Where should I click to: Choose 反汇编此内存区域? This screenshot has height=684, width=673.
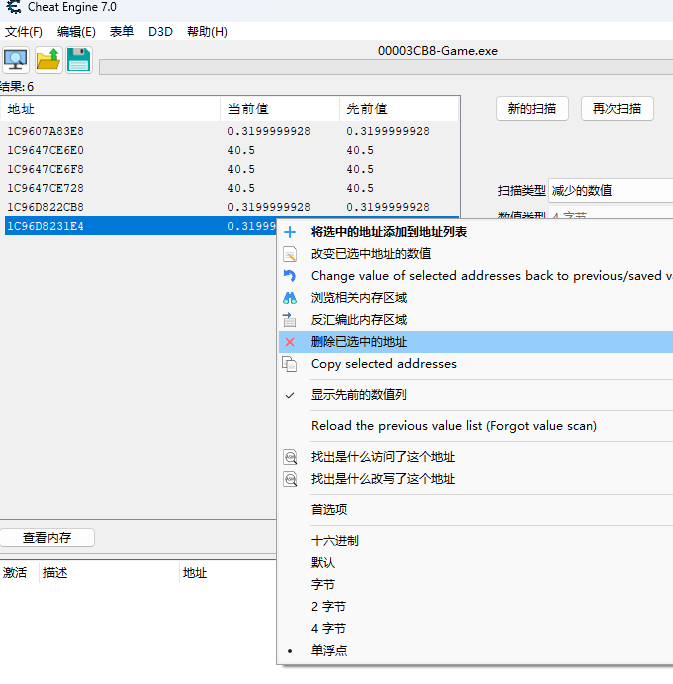475,320
